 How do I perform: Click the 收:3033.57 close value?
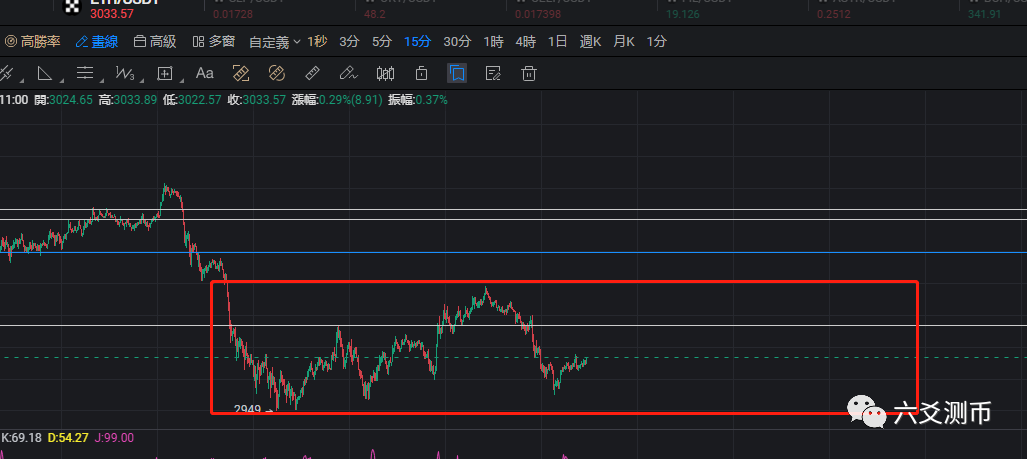(x=256, y=100)
